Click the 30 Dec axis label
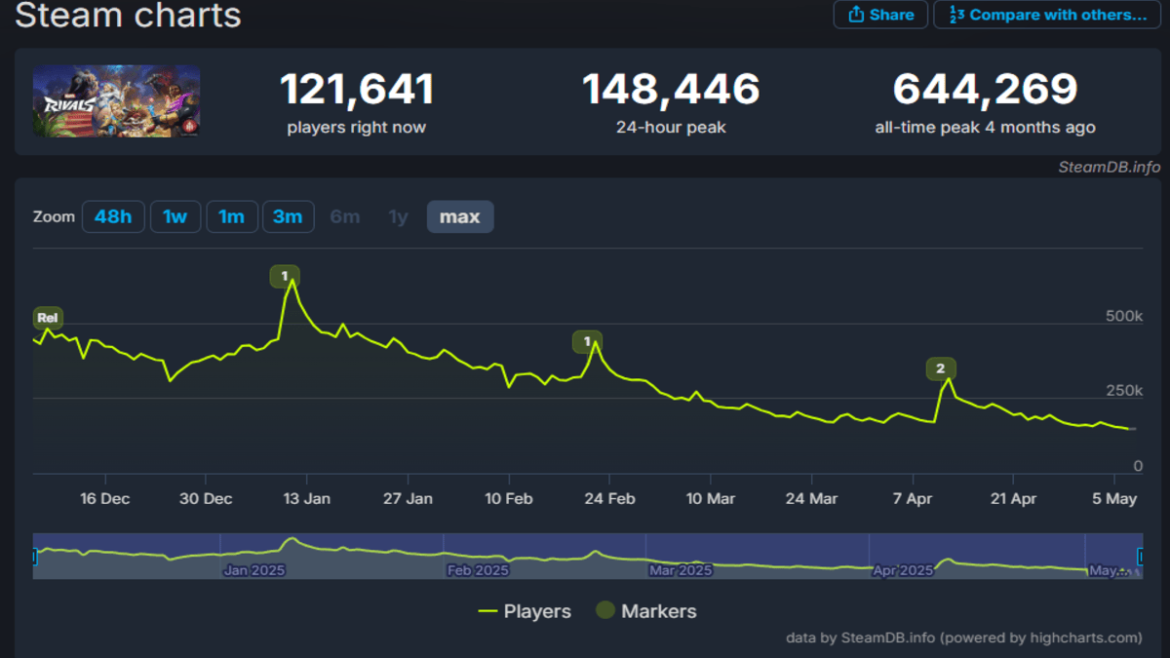This screenshot has width=1170, height=658. coord(206,498)
